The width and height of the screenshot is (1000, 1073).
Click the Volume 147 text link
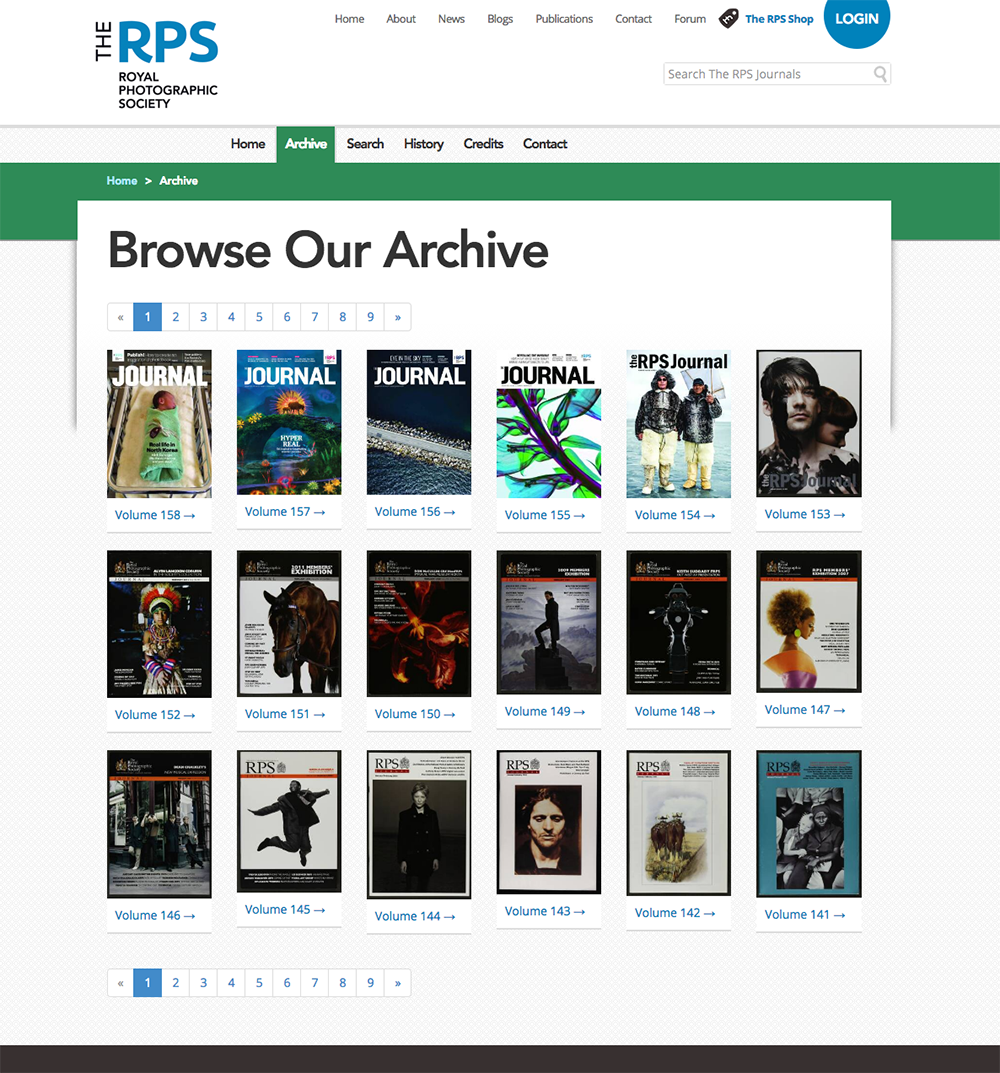pyautogui.click(x=805, y=710)
